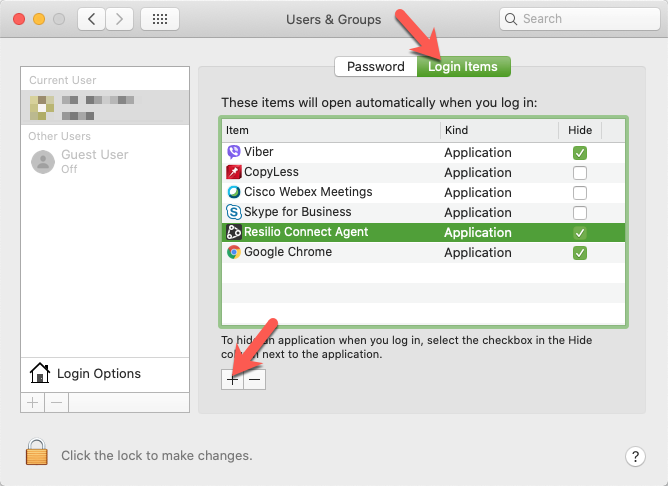
Task: Show all preferences grid button
Action: tap(160, 19)
